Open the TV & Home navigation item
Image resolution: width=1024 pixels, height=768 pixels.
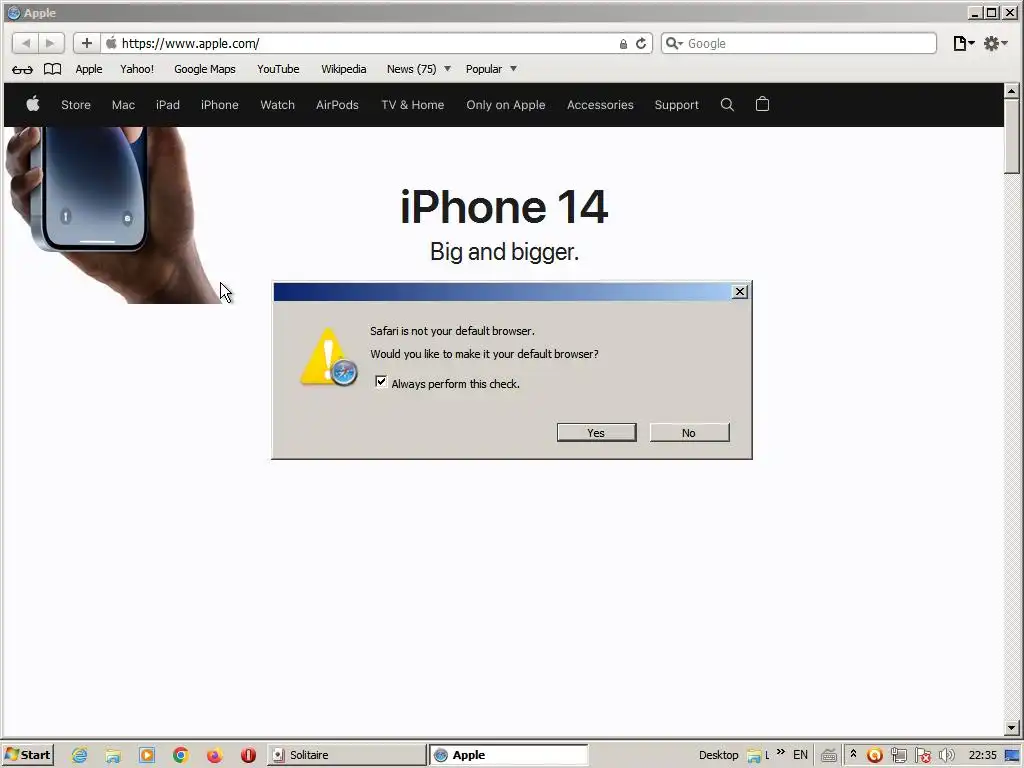tap(413, 104)
